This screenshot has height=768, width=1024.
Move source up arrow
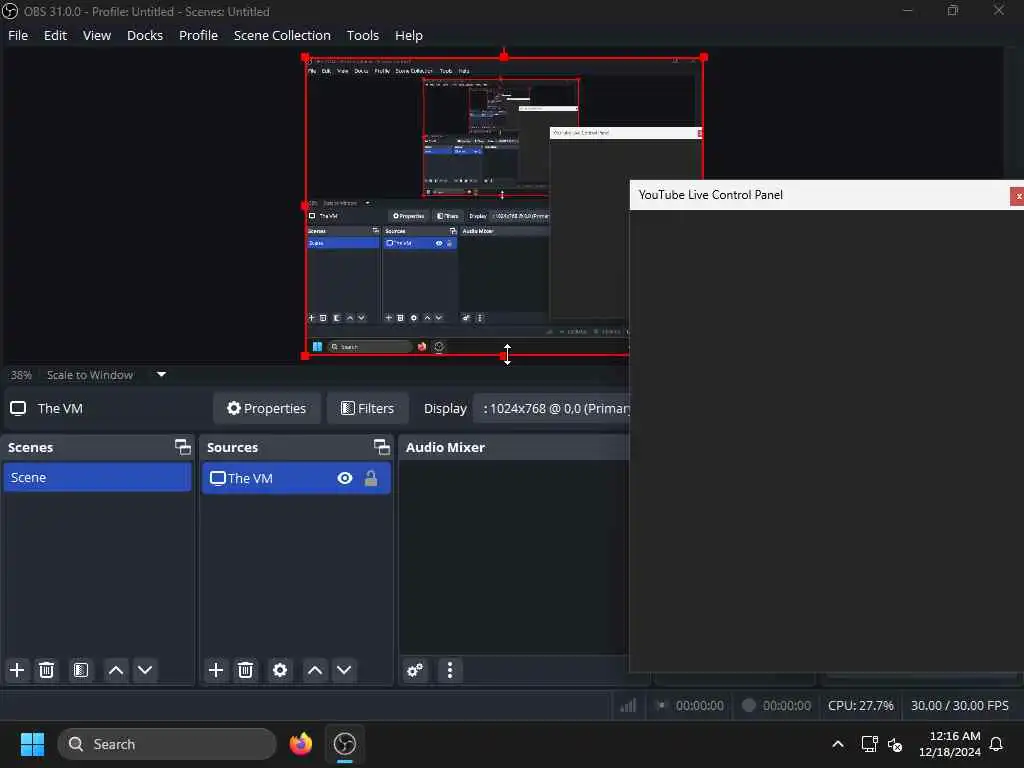coord(315,670)
